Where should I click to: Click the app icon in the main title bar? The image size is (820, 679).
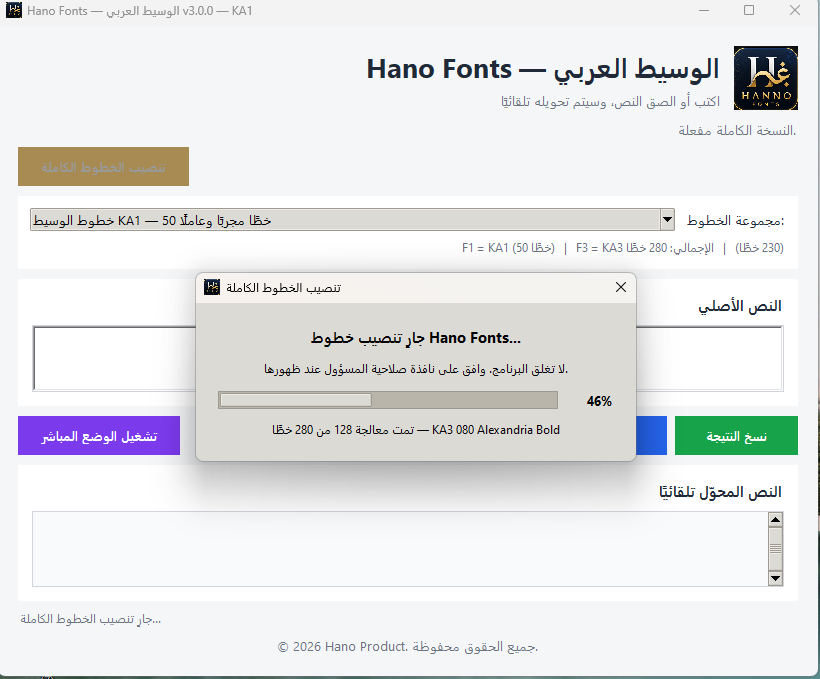click(x=14, y=10)
